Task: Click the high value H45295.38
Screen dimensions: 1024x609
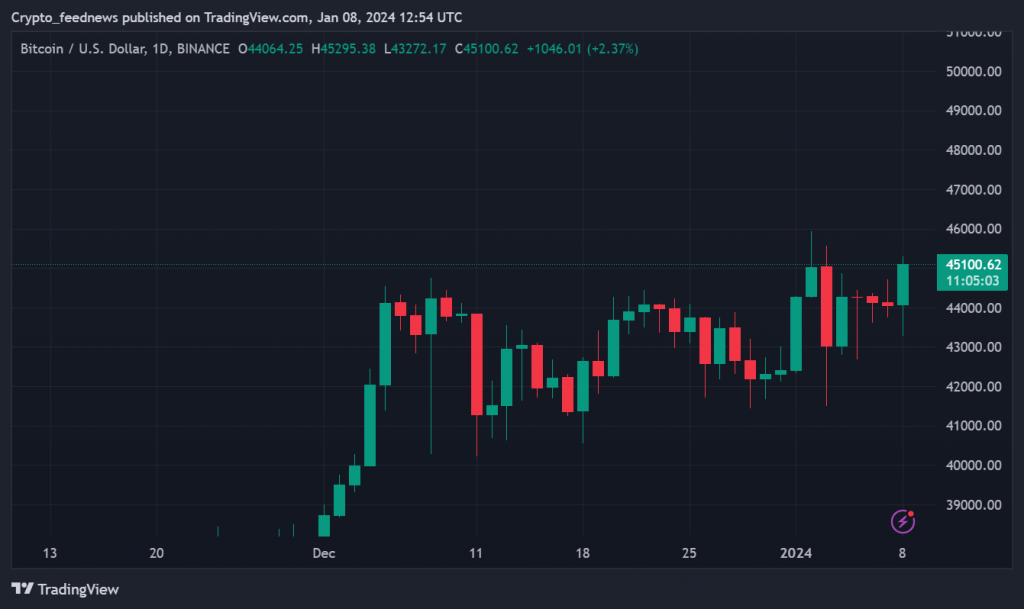Action: (x=343, y=49)
